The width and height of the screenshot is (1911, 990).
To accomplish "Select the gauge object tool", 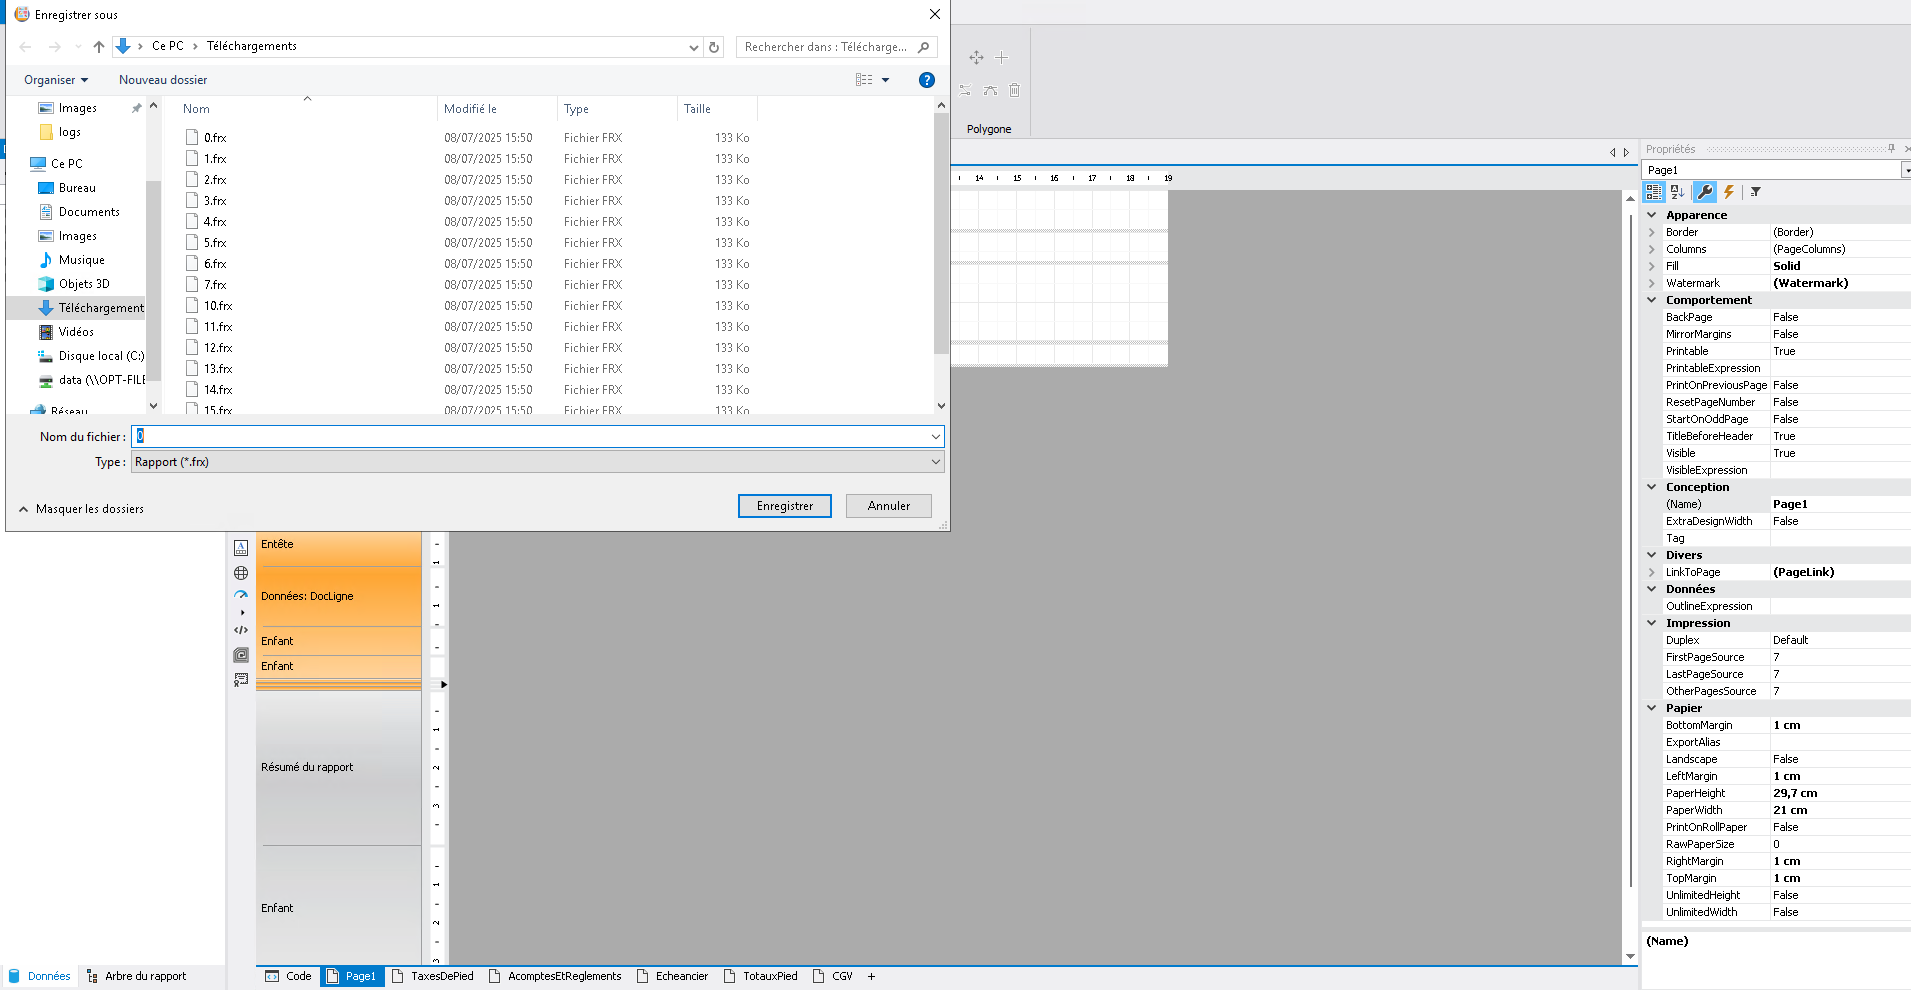I will click(x=240, y=594).
